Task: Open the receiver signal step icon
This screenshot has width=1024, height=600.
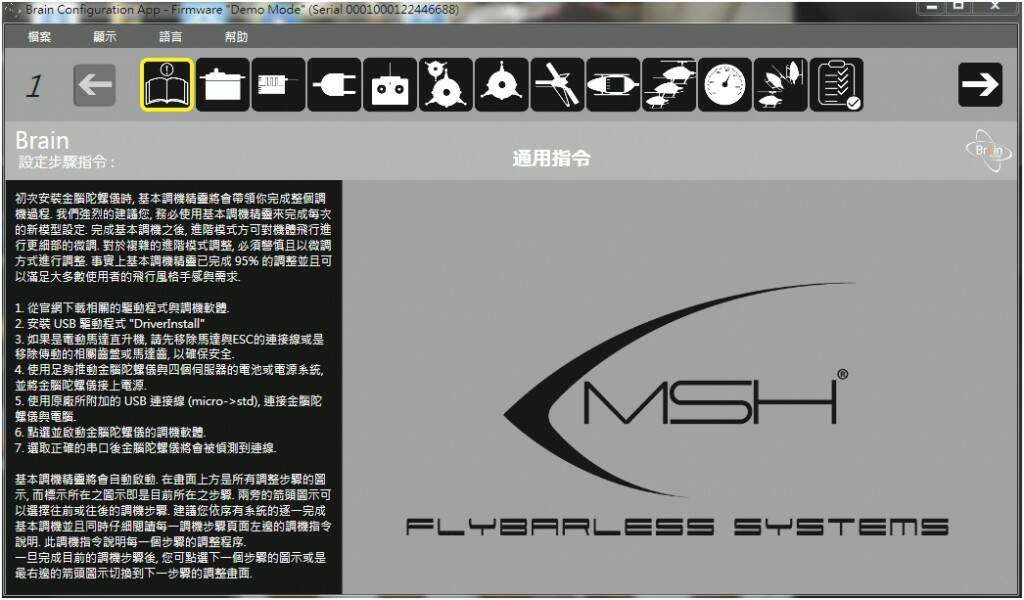Action: click(278, 85)
